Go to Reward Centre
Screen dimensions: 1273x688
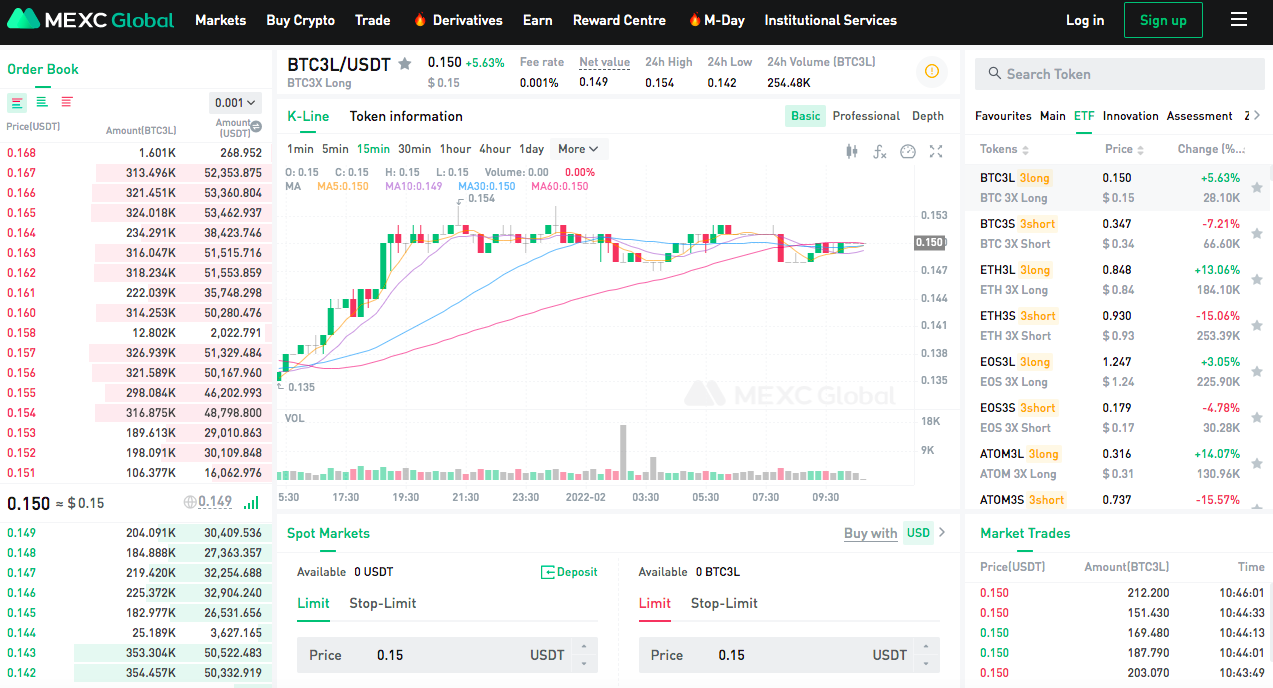click(x=619, y=20)
